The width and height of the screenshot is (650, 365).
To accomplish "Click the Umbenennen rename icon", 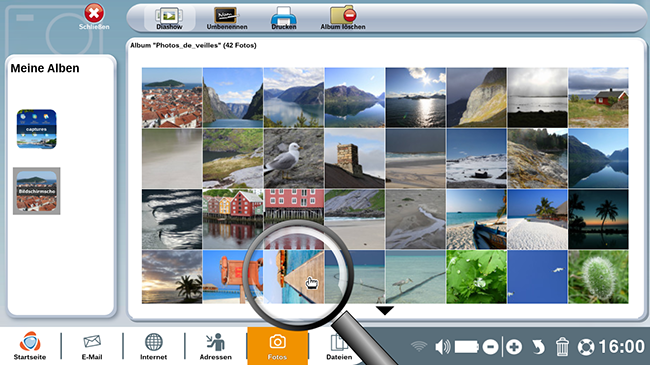I will [227, 19].
